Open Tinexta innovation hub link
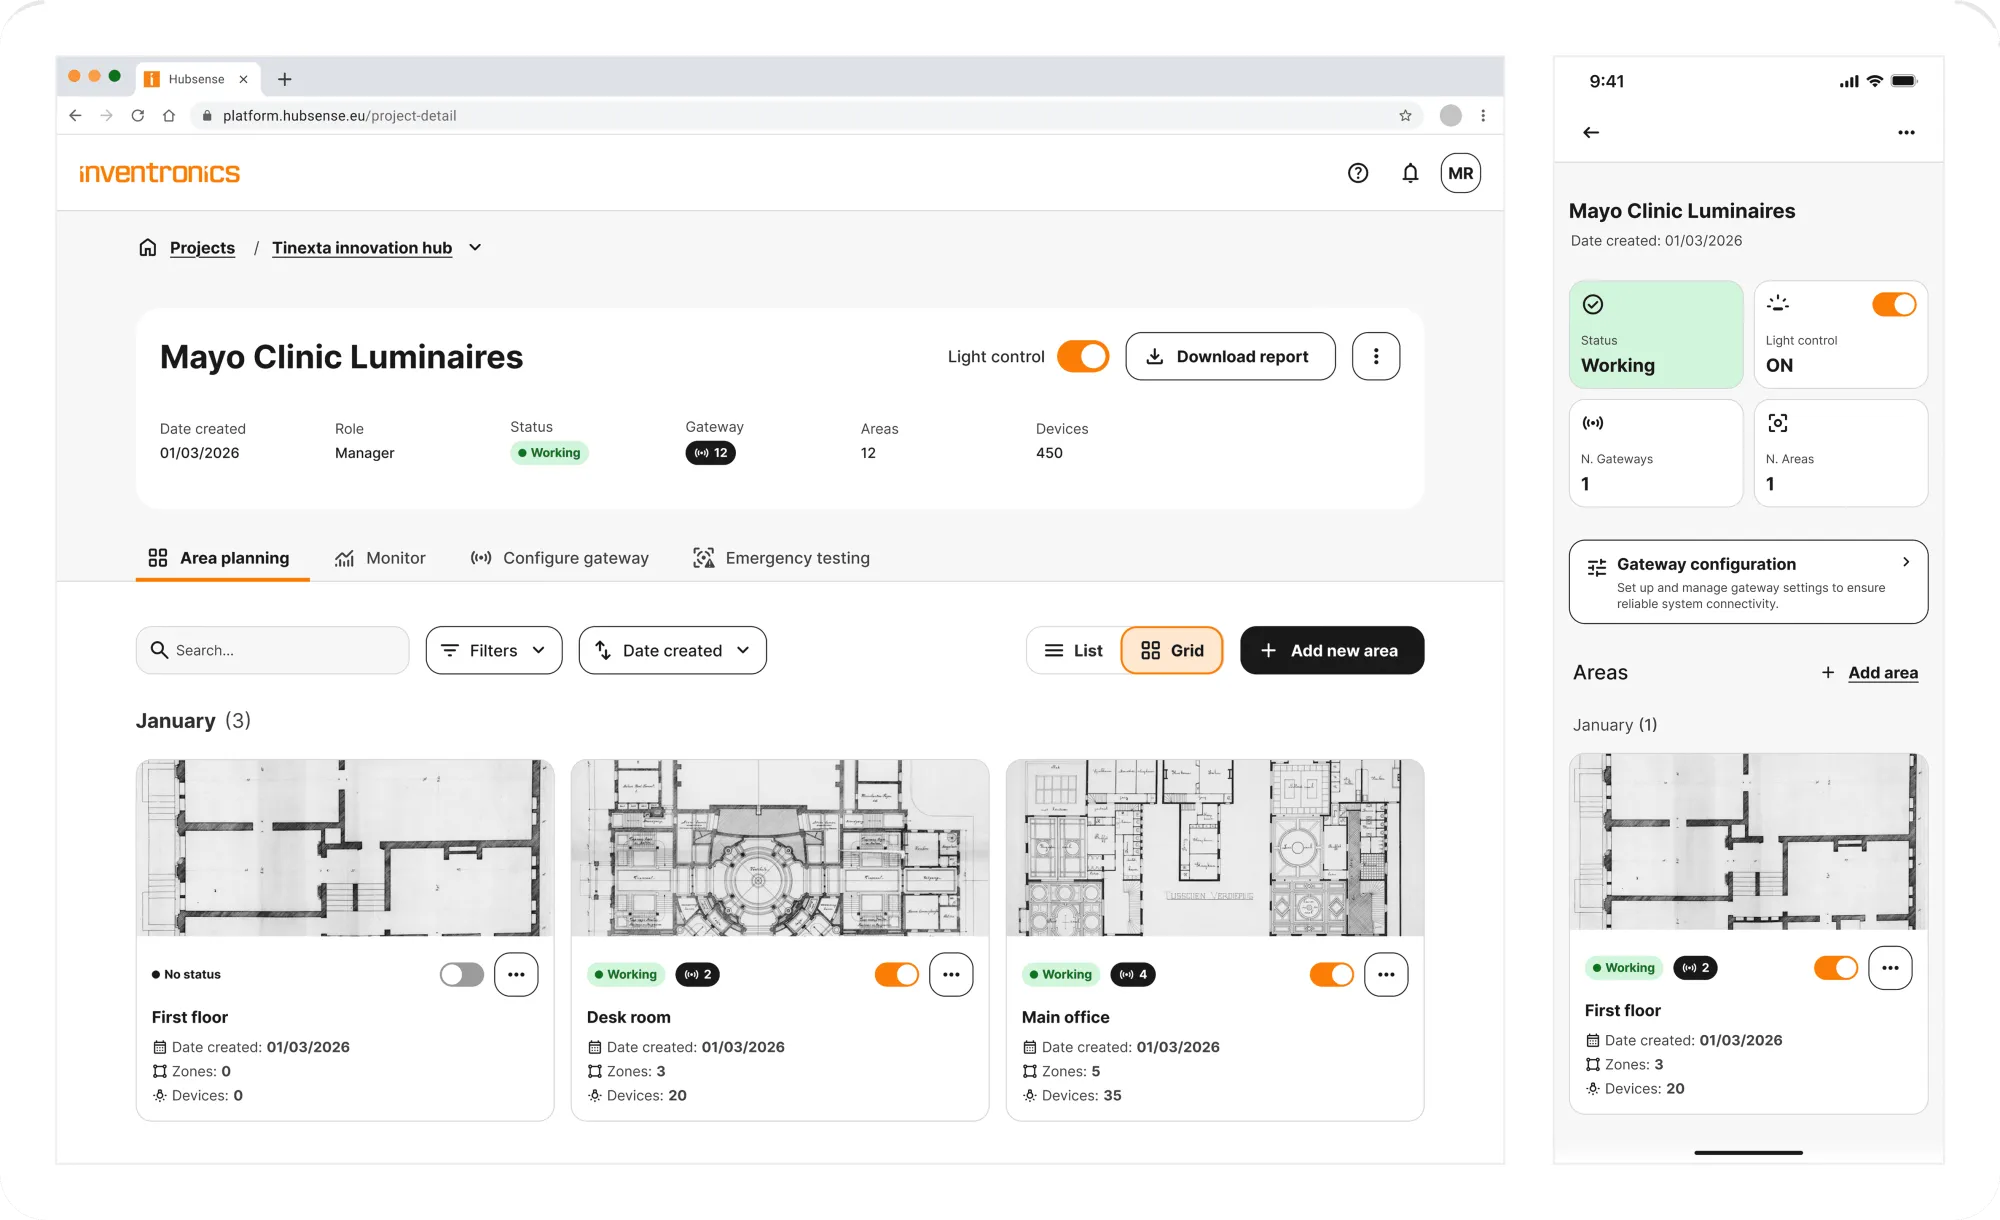 (x=362, y=247)
